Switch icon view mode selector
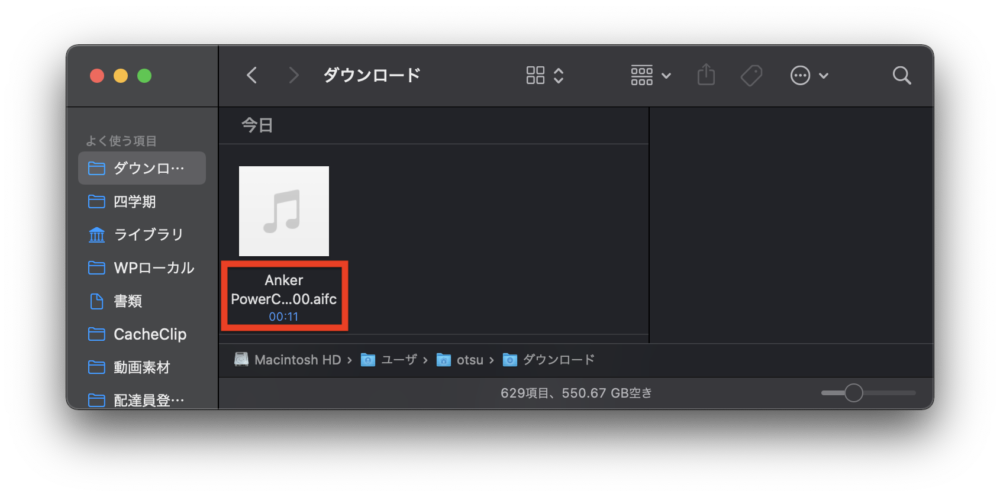 [x=545, y=75]
